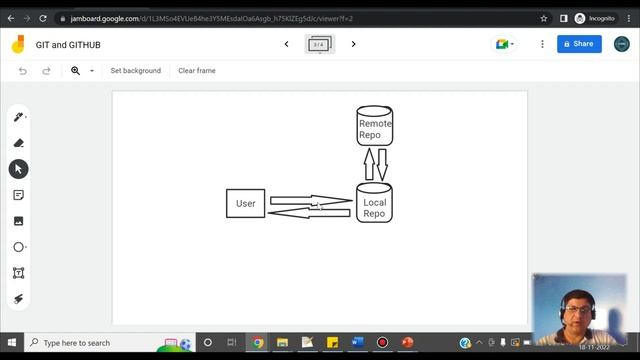The width and height of the screenshot is (640, 360).
Task: Open PowerPoint from the taskbar
Action: 407,342
